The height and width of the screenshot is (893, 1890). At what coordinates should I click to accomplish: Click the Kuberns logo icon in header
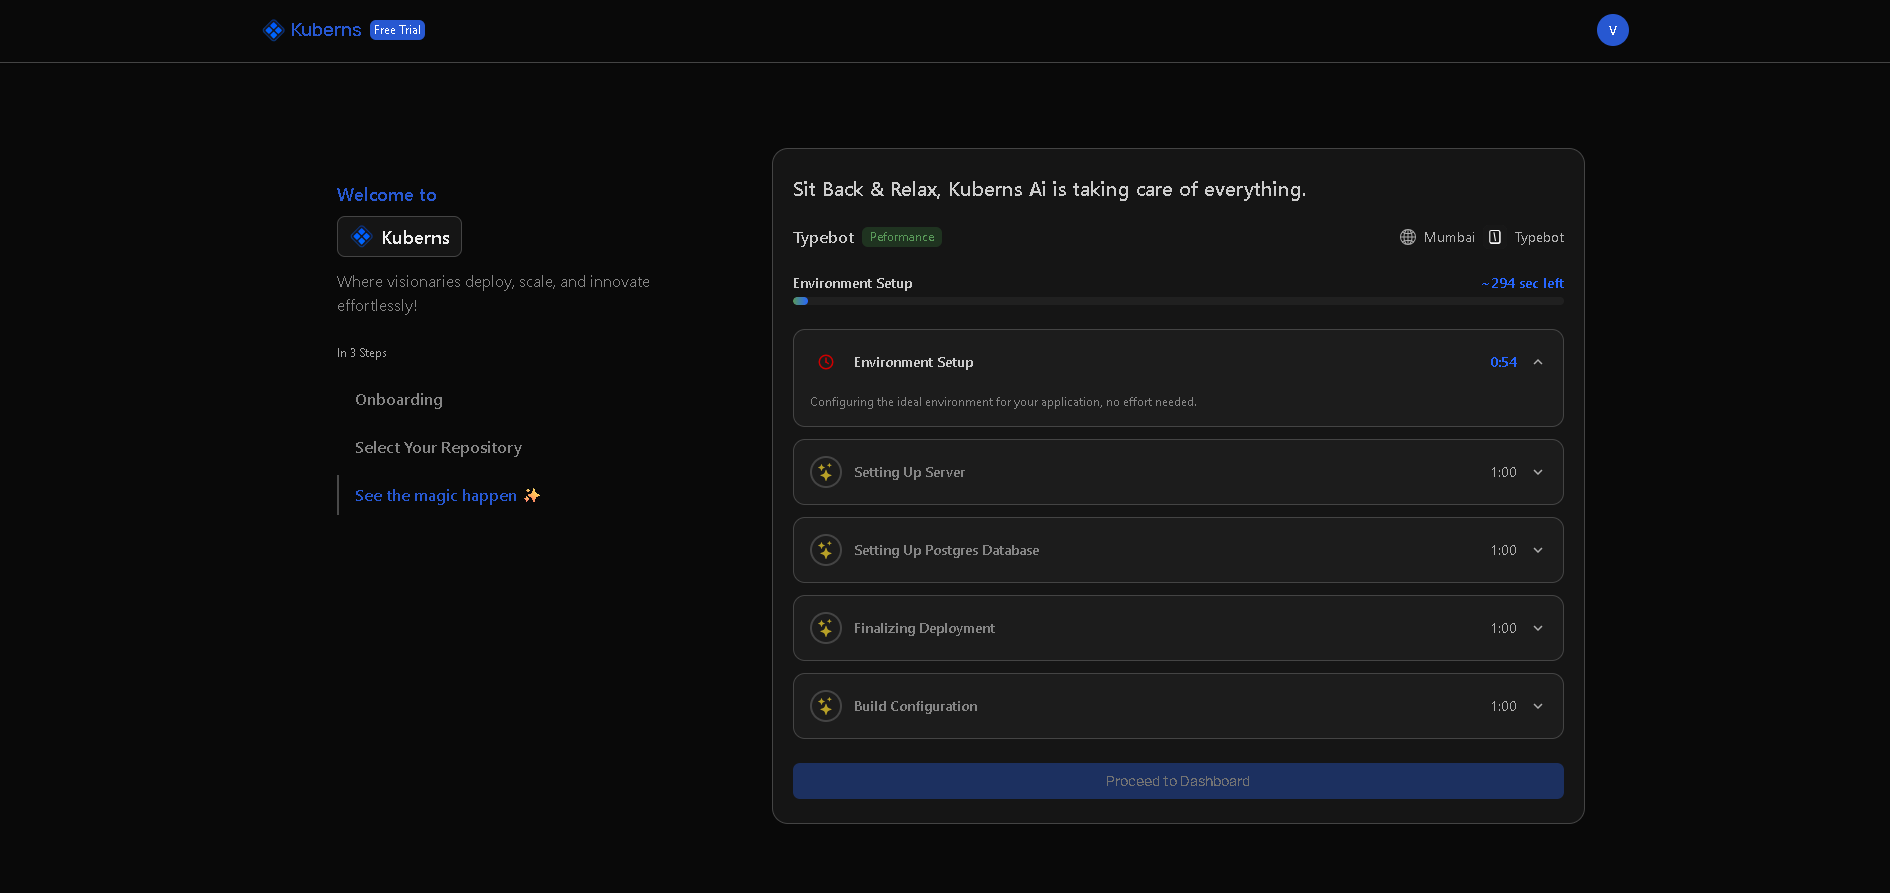(273, 30)
